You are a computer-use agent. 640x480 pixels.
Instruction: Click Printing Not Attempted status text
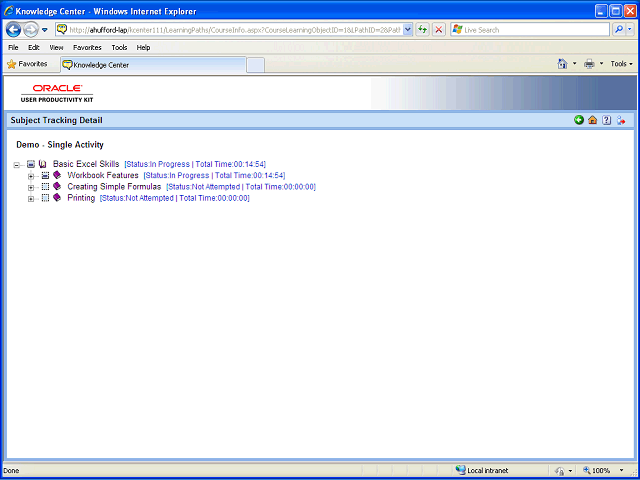175,198
